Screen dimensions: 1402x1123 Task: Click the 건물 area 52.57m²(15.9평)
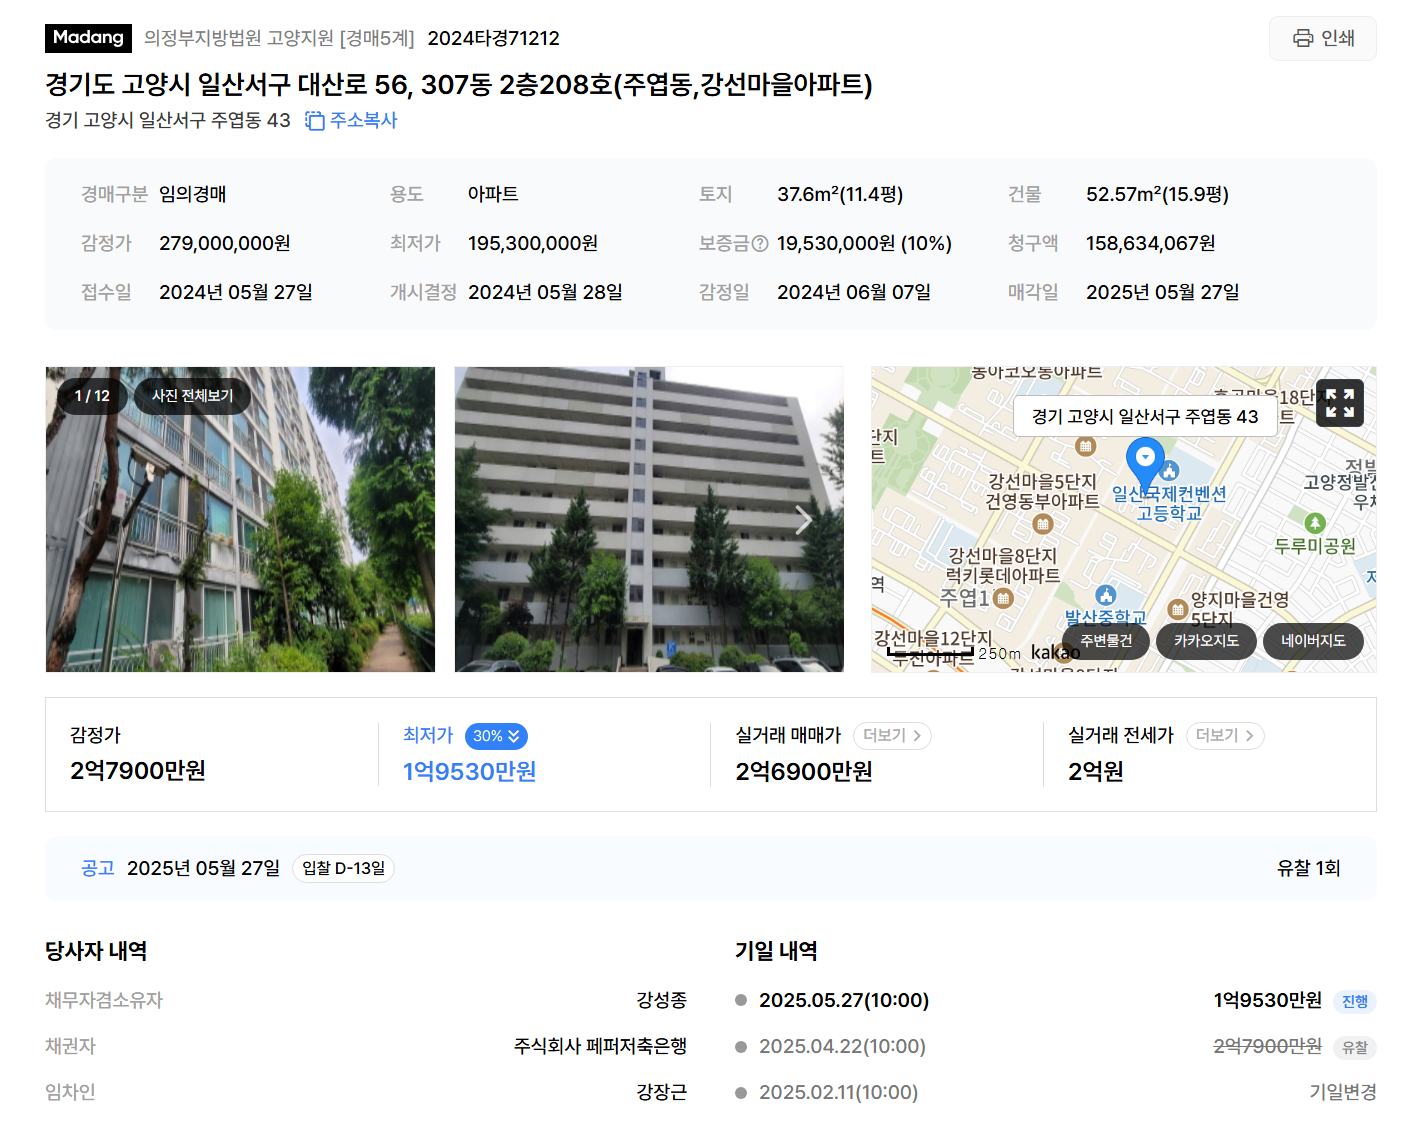pyautogui.click(x=1157, y=194)
